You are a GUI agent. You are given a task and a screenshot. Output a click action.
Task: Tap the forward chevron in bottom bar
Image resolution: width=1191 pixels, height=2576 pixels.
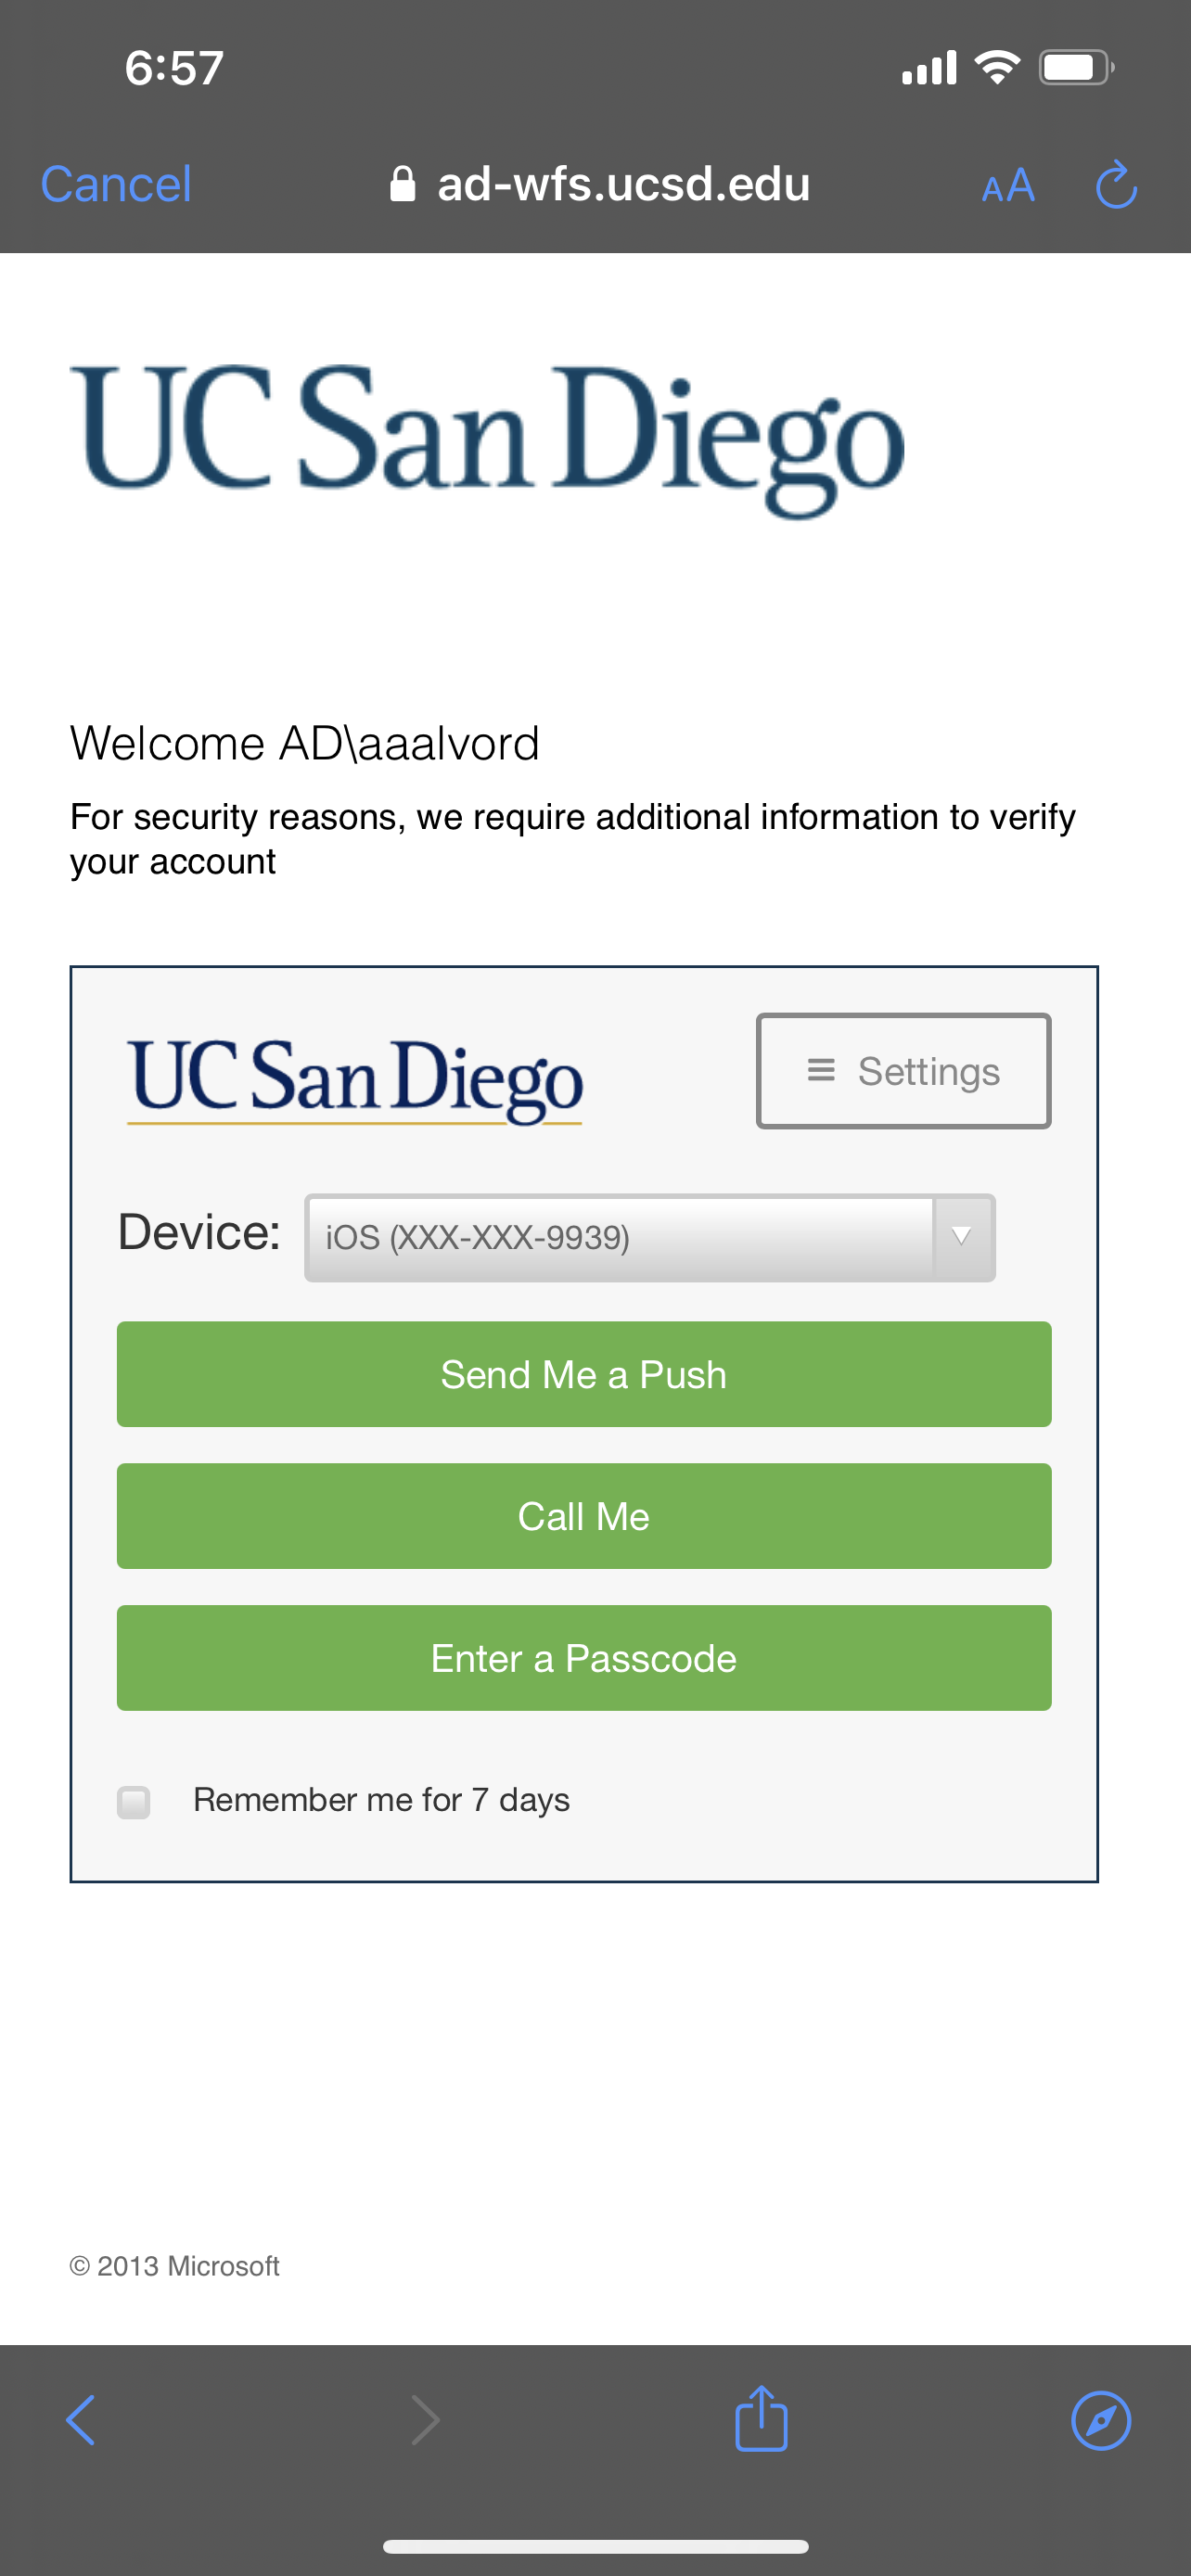[426, 2420]
